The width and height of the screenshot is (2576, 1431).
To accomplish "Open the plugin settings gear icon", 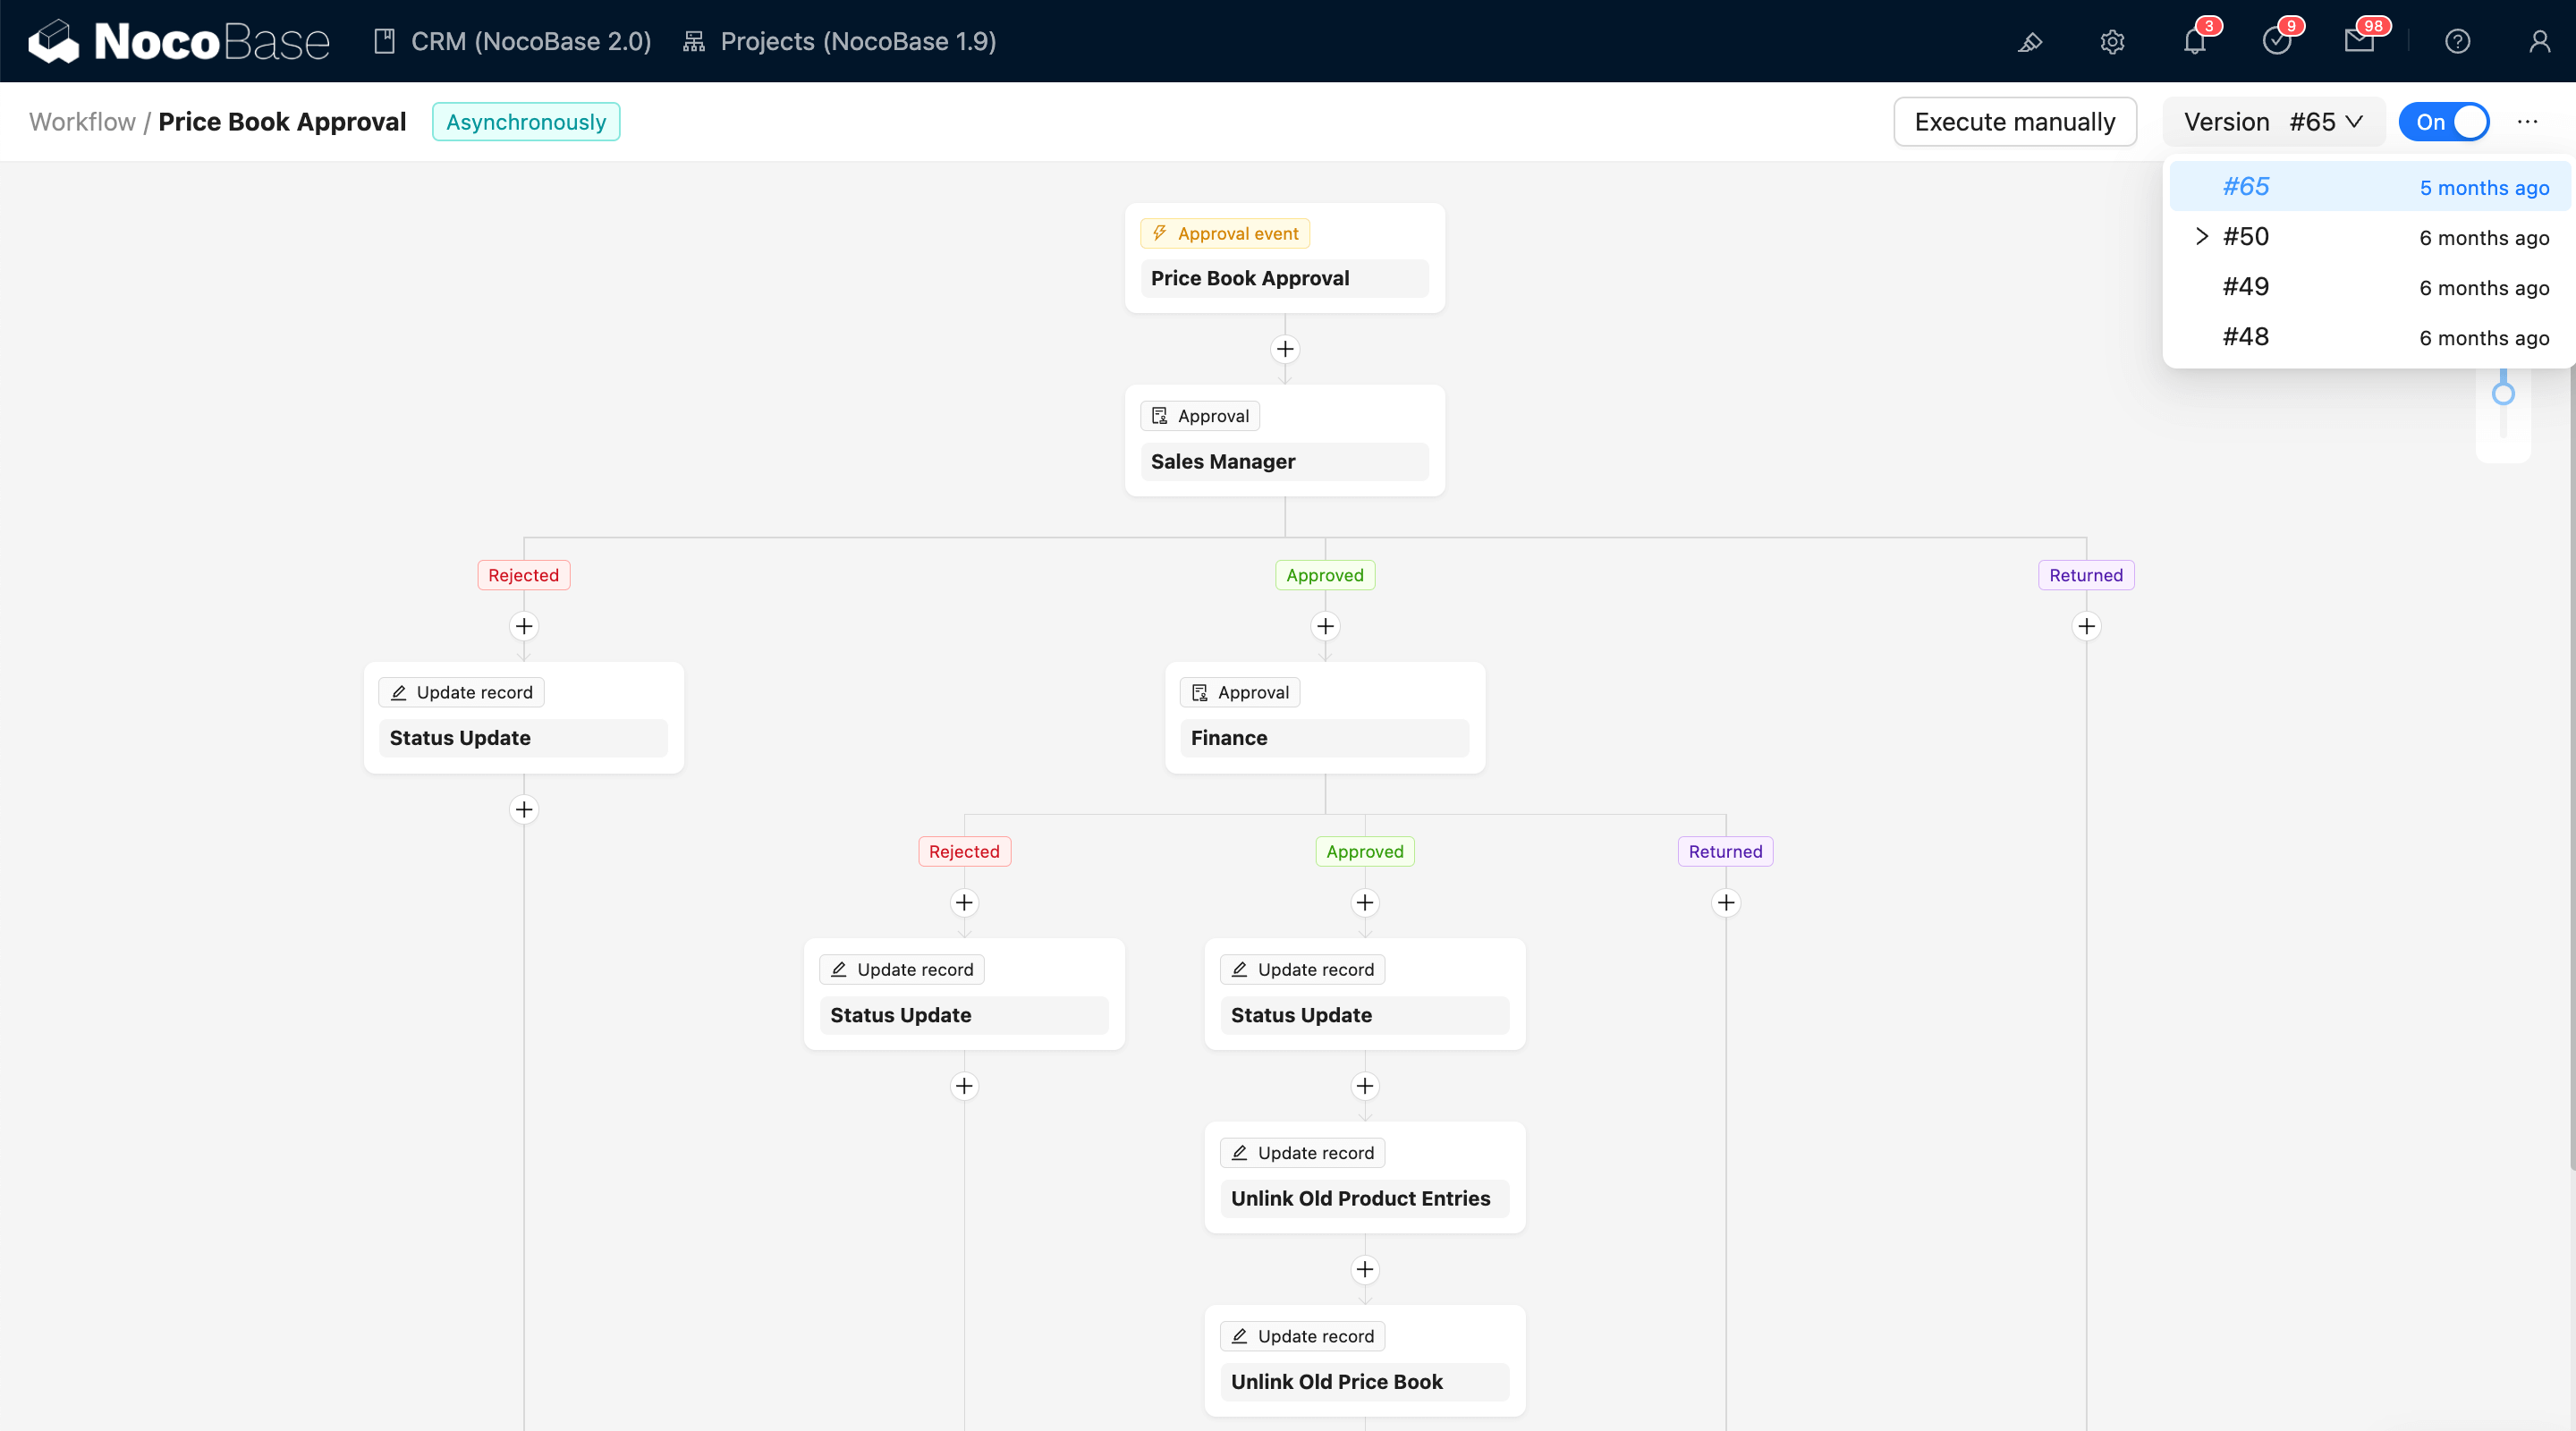I will point(2112,42).
